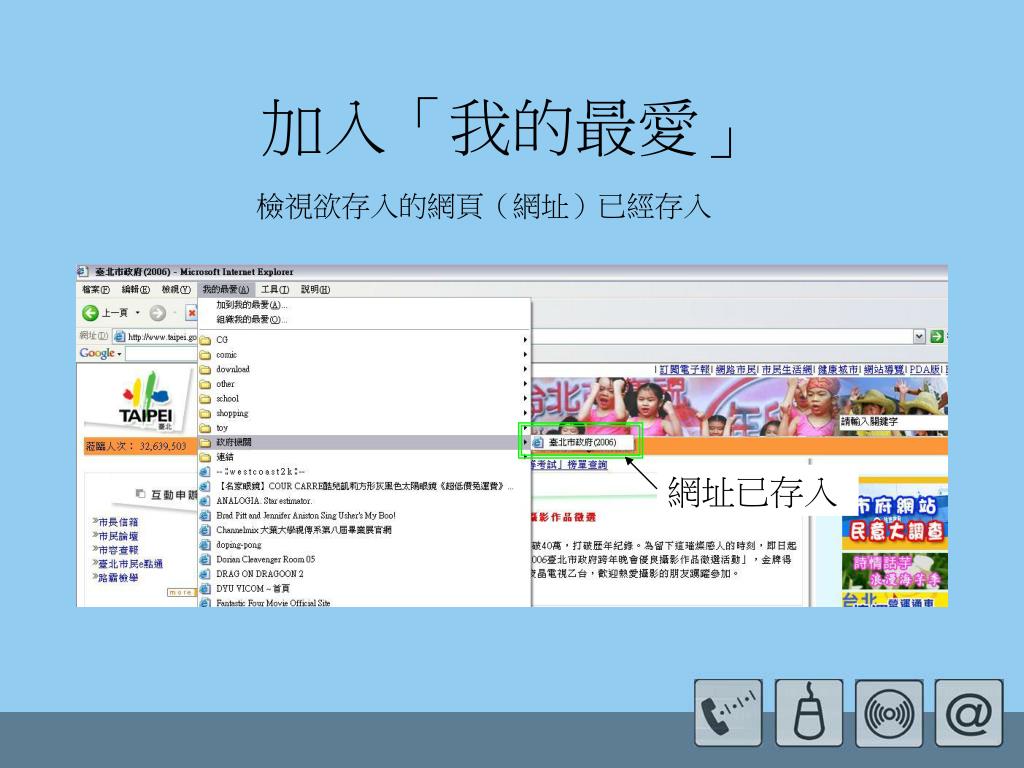Expand the comic folder submenu arrow
Viewport: 1024px width, 768px height.
coord(525,355)
